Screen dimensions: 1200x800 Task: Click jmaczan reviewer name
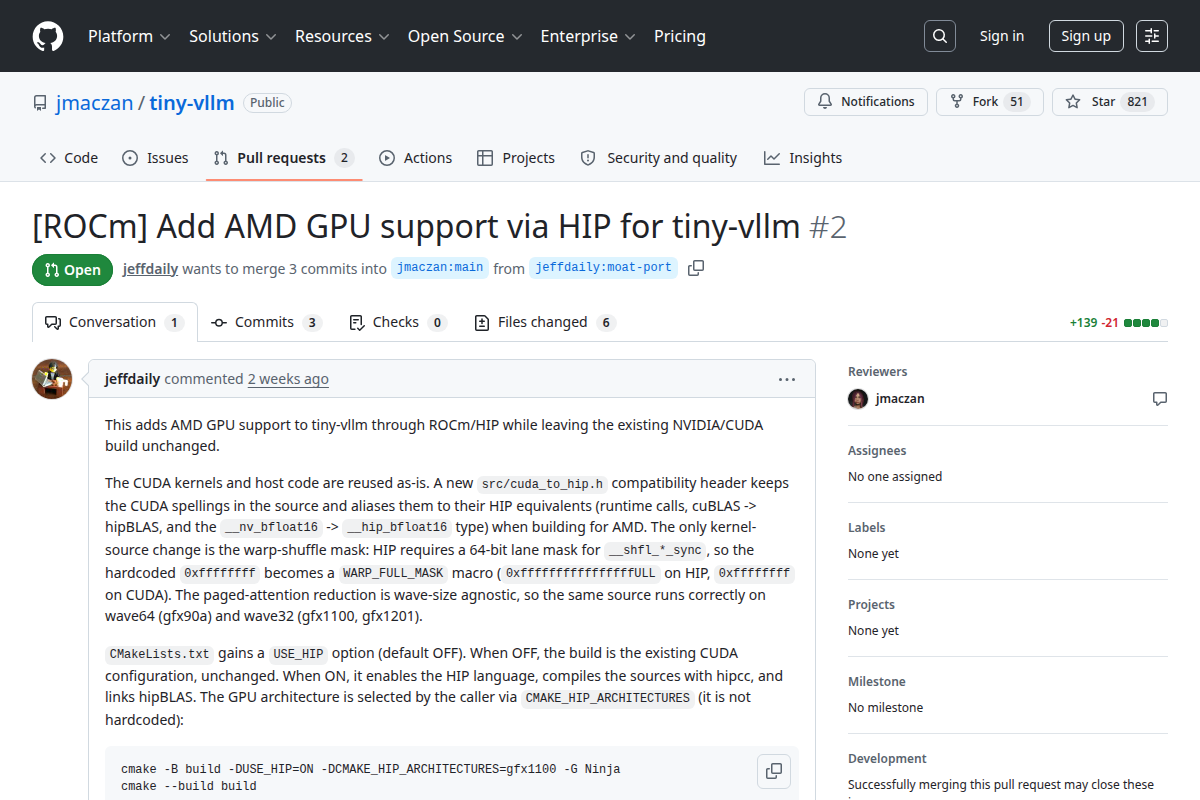pyautogui.click(x=900, y=398)
